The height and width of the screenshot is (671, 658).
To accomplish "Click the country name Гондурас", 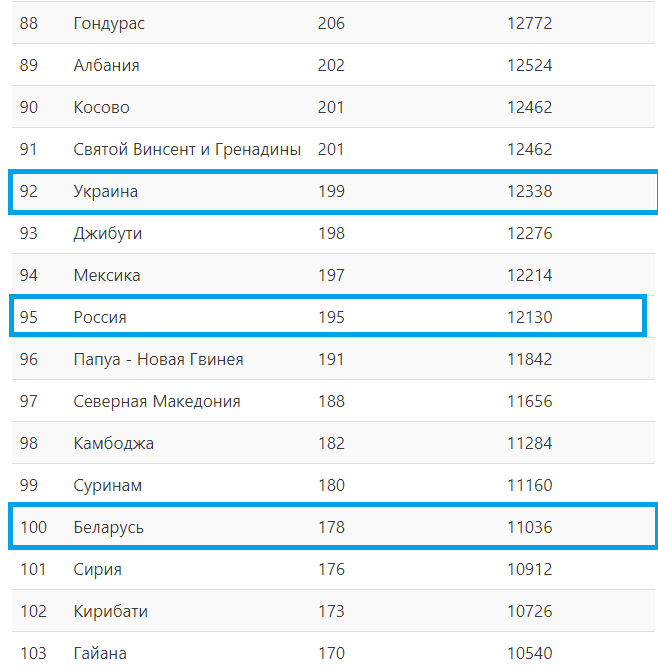I will click(109, 24).
